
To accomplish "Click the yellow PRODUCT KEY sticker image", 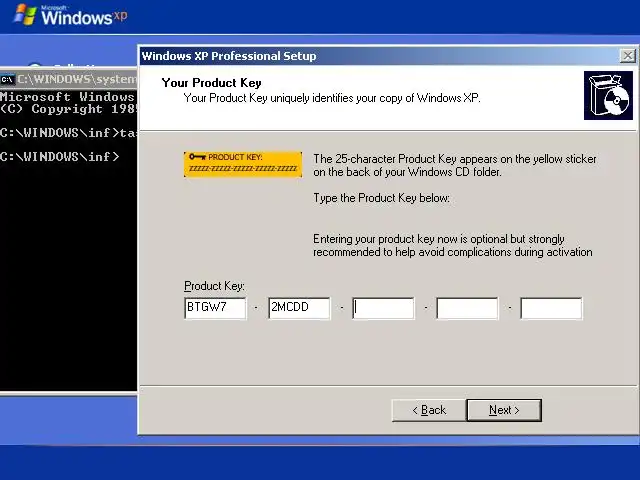I will [x=243, y=164].
